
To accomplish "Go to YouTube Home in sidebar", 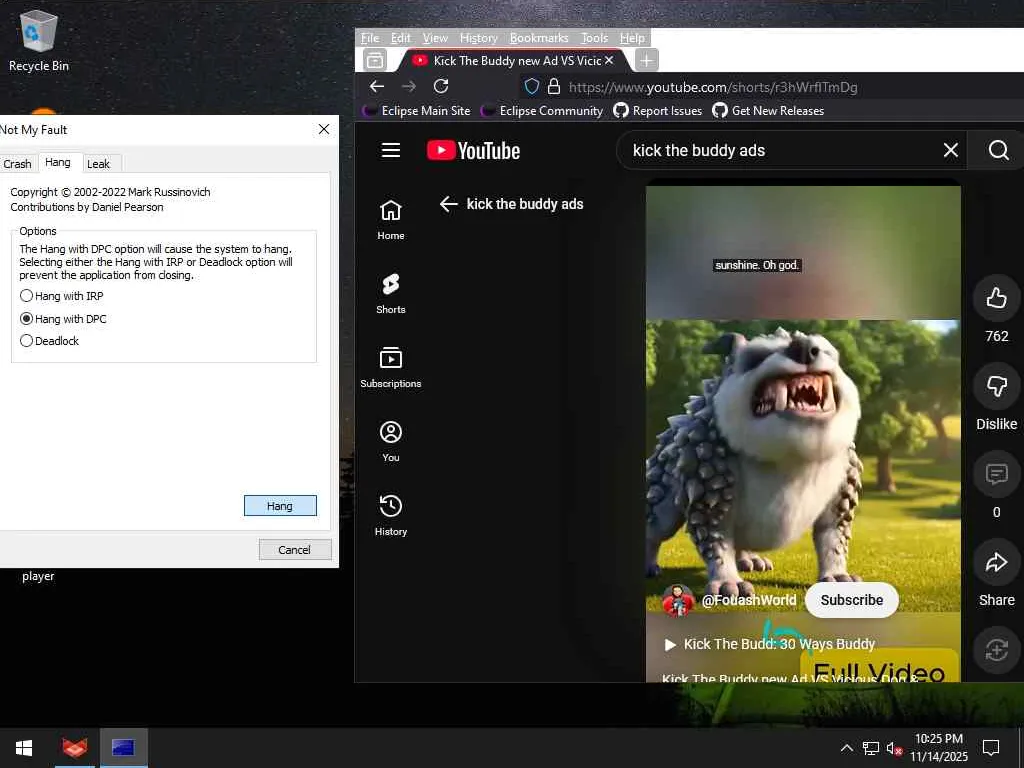I will tap(391, 220).
